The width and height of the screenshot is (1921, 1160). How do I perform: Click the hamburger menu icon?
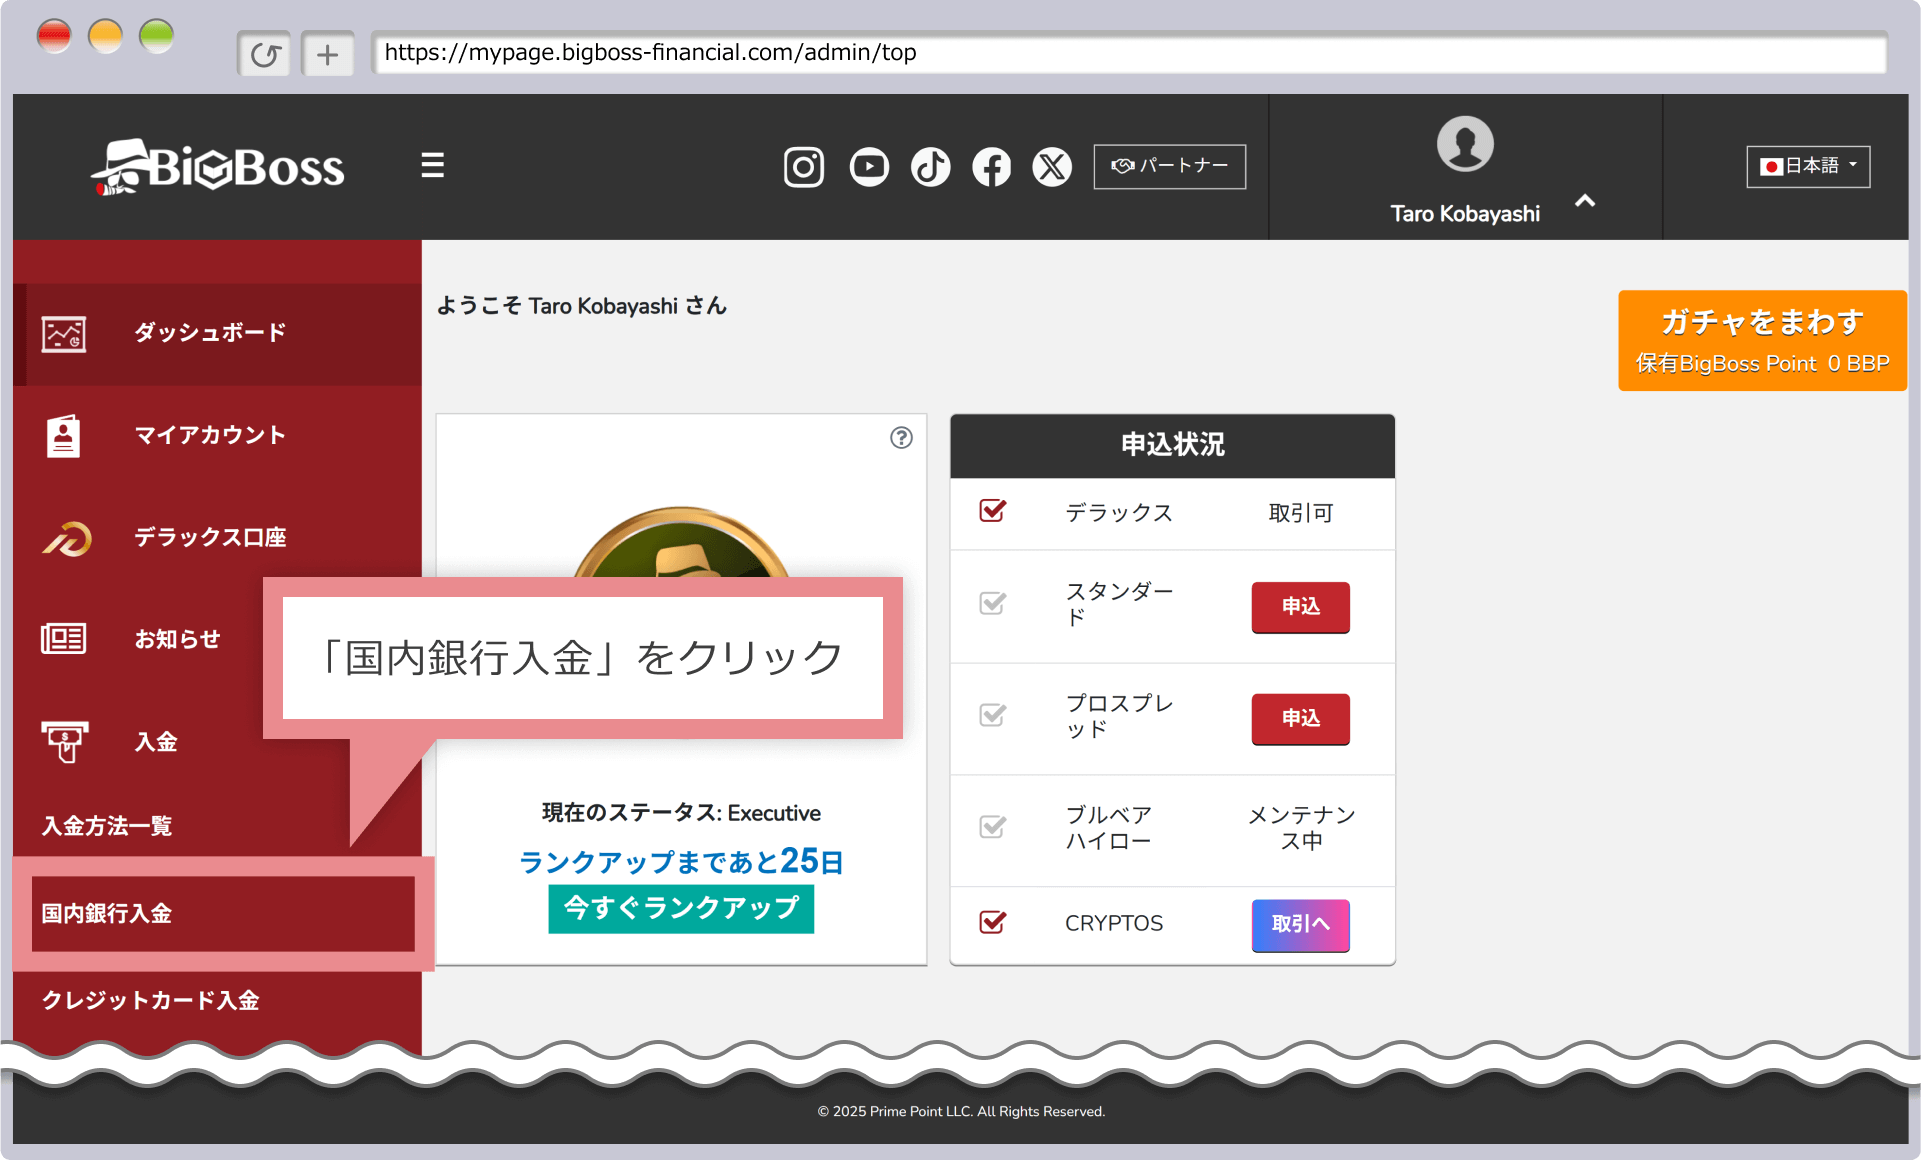[x=432, y=165]
